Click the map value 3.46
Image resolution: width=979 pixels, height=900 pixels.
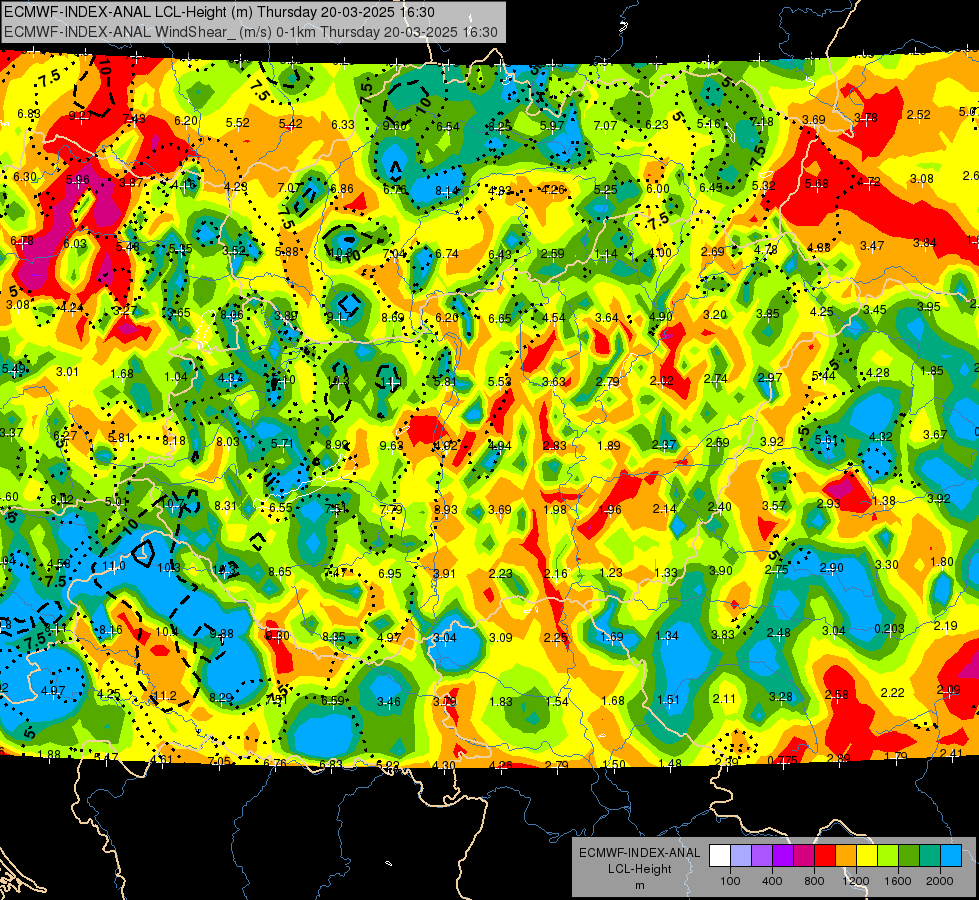(x=388, y=701)
